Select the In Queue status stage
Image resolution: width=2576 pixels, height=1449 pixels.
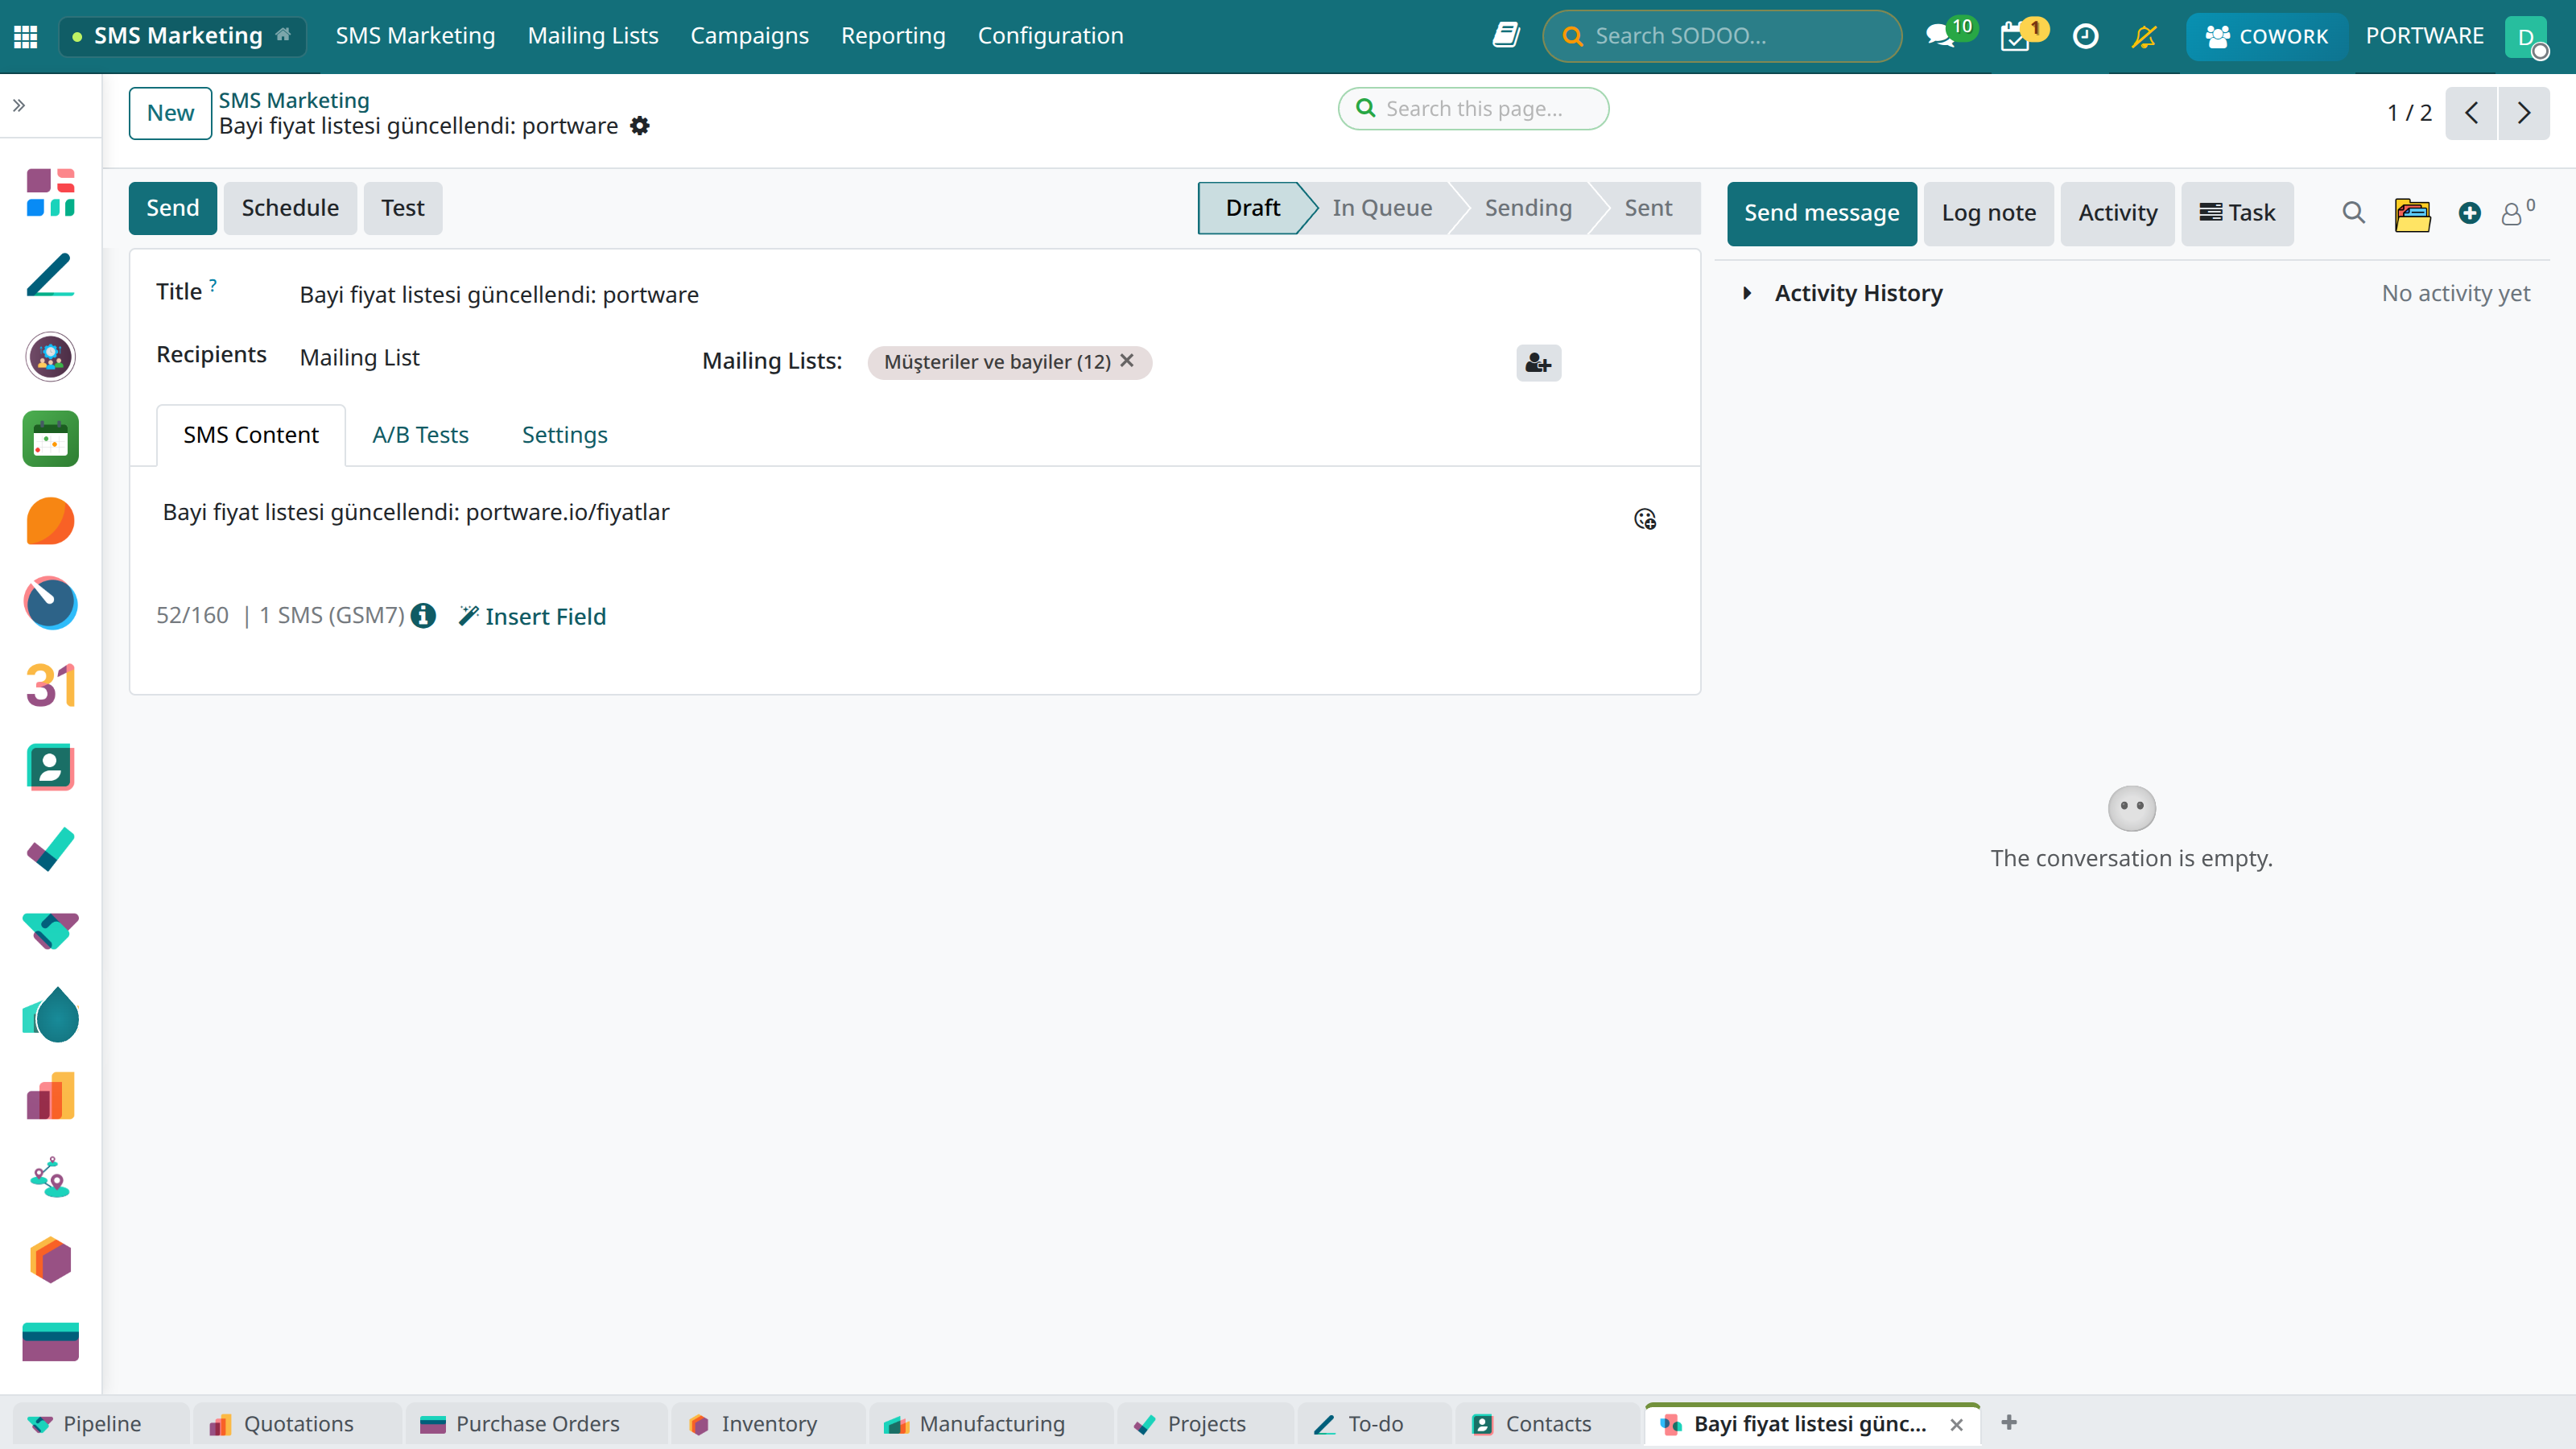tap(1382, 208)
